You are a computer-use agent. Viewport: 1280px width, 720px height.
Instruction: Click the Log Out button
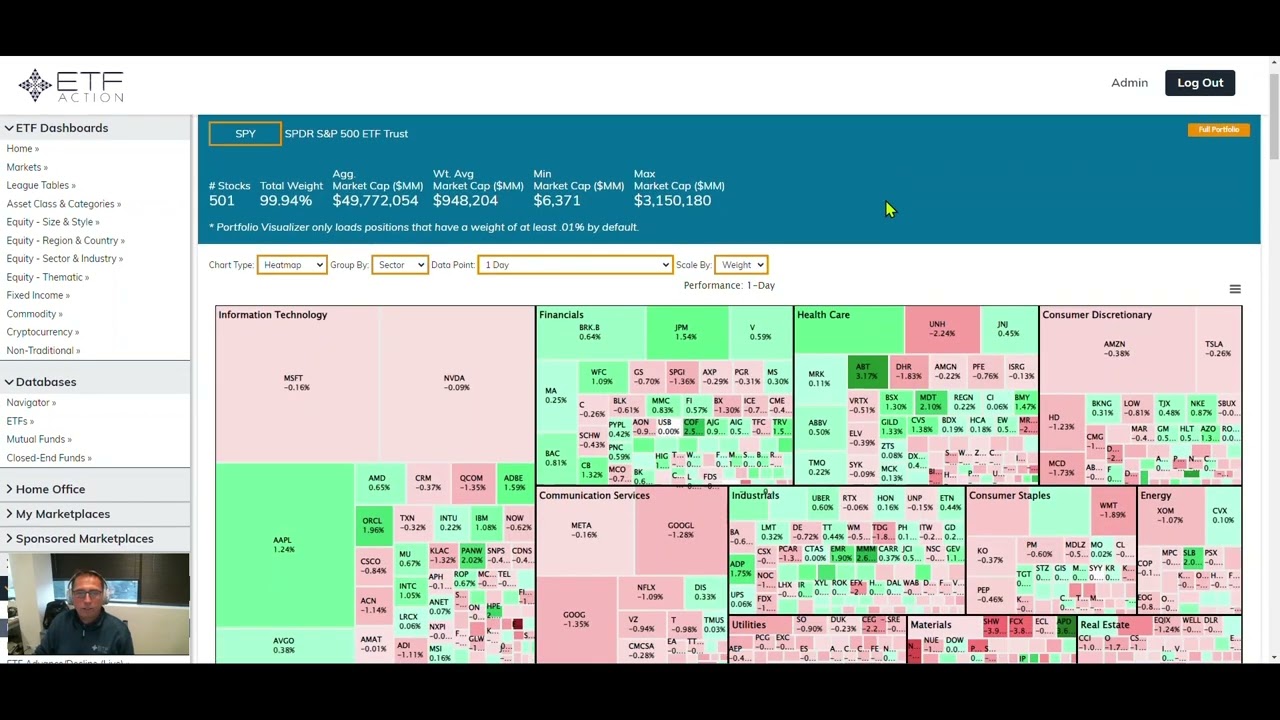[1200, 83]
